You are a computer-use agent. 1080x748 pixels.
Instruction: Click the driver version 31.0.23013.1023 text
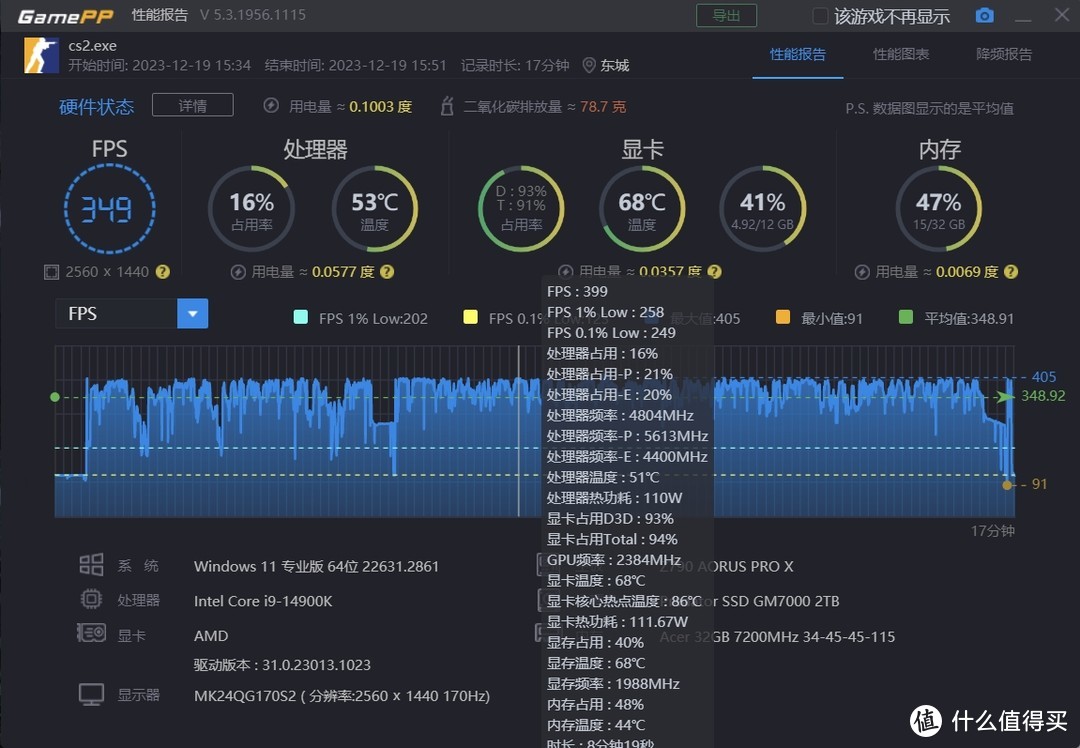(x=282, y=665)
